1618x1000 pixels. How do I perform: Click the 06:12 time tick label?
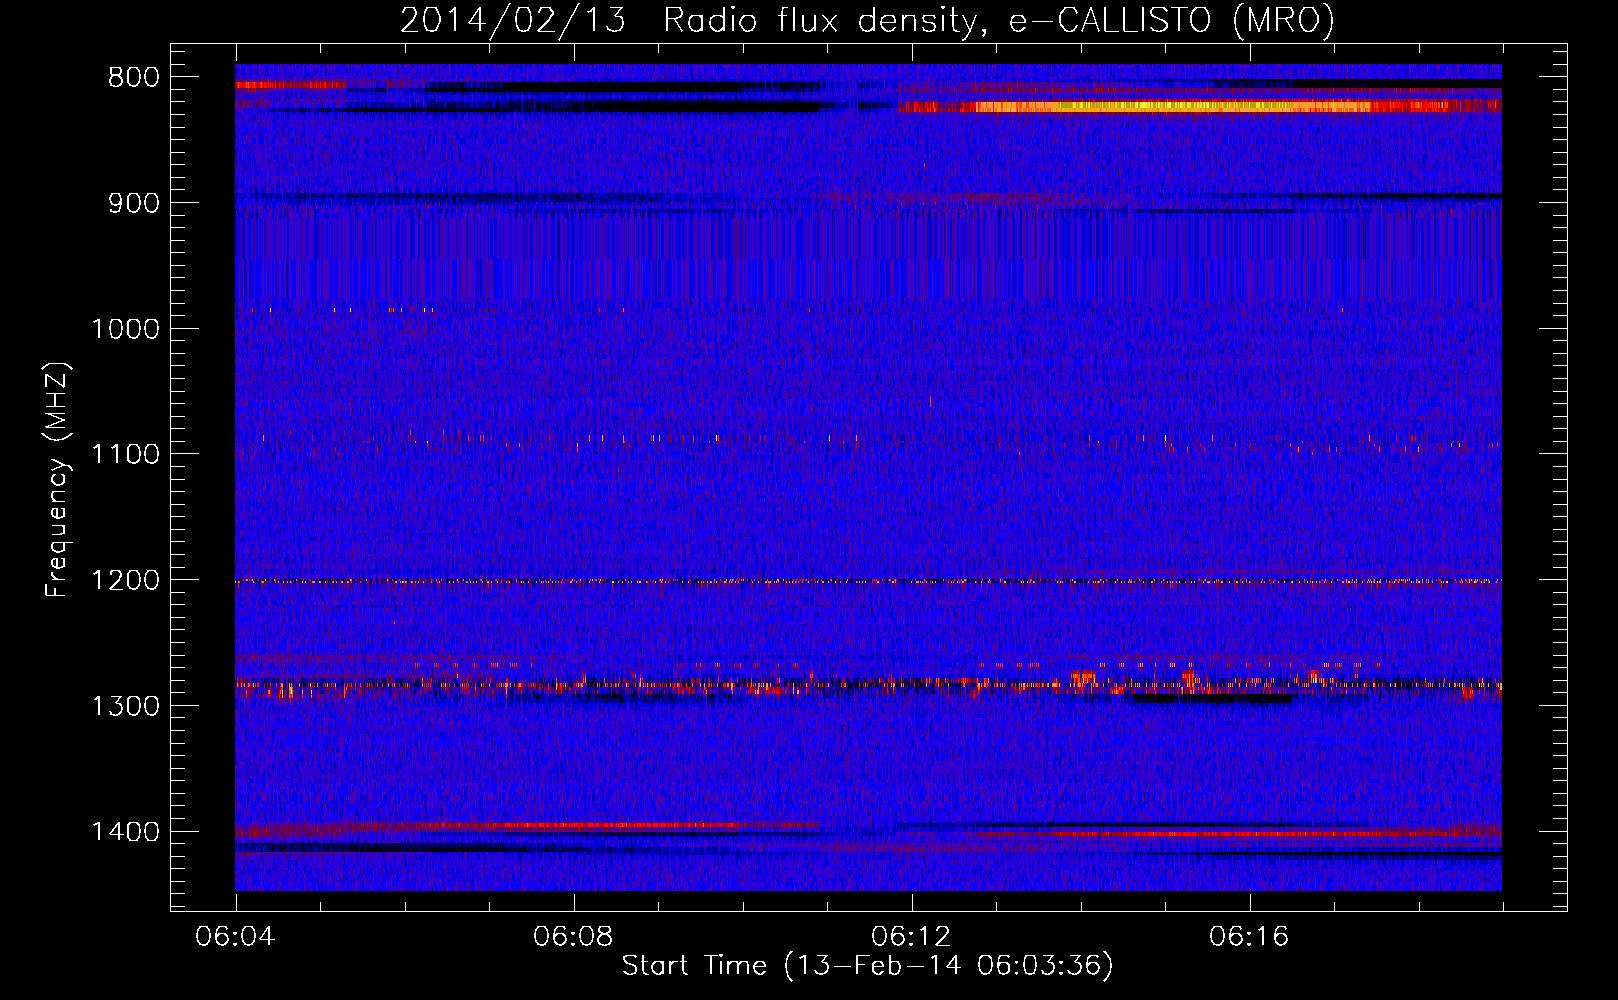(912, 937)
